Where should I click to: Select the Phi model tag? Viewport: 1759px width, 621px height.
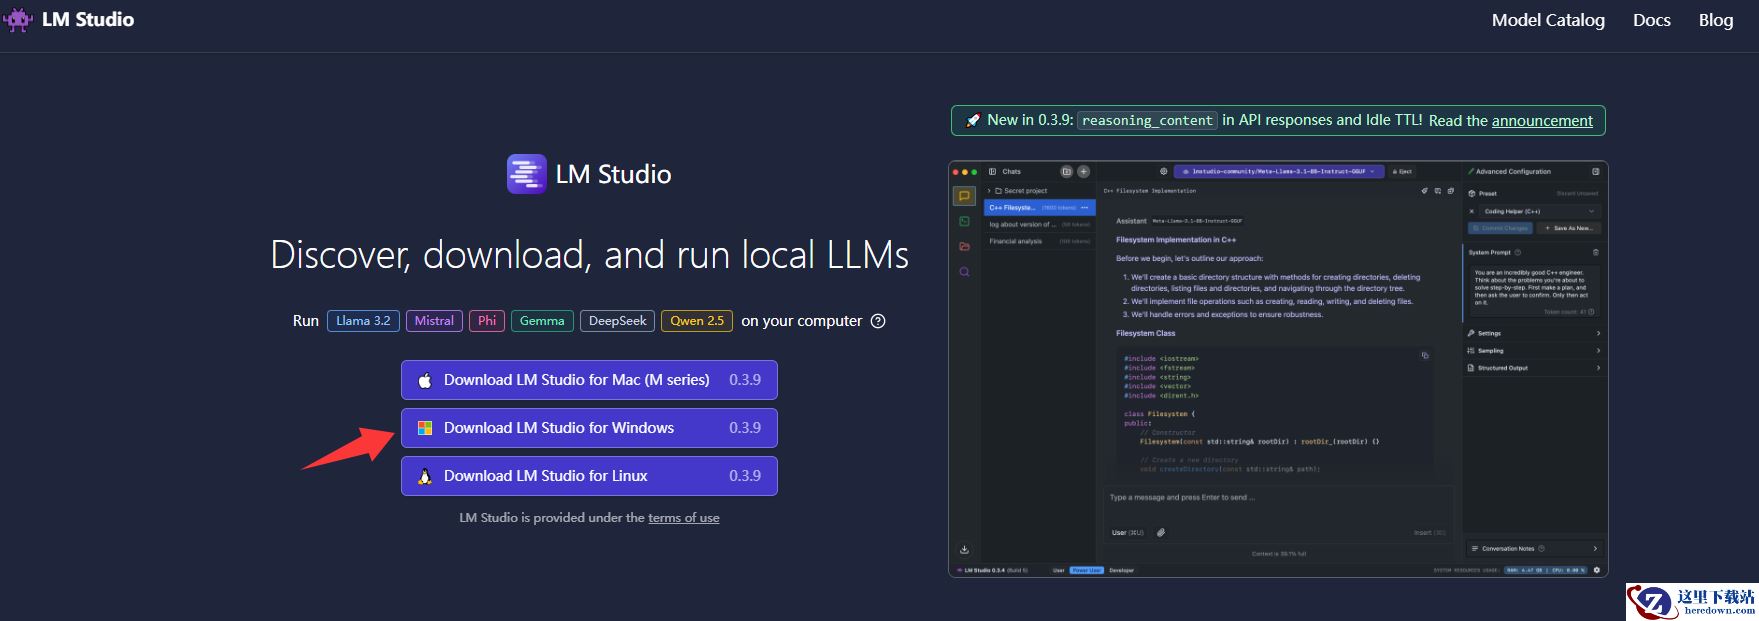(x=487, y=321)
